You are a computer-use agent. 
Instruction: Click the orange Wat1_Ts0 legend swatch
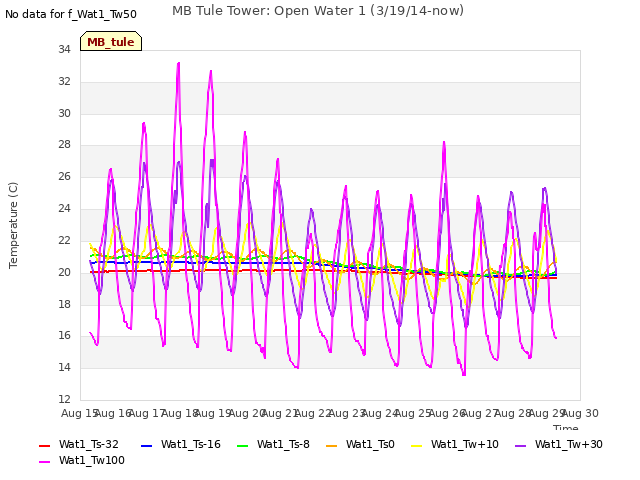click(331, 445)
